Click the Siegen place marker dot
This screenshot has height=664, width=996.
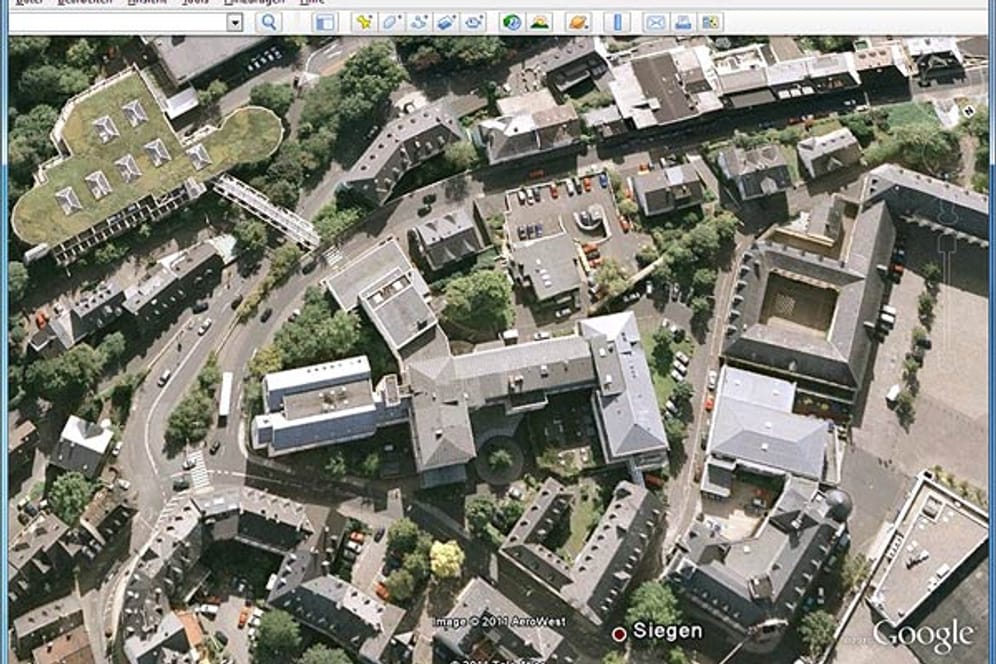[x=619, y=633]
